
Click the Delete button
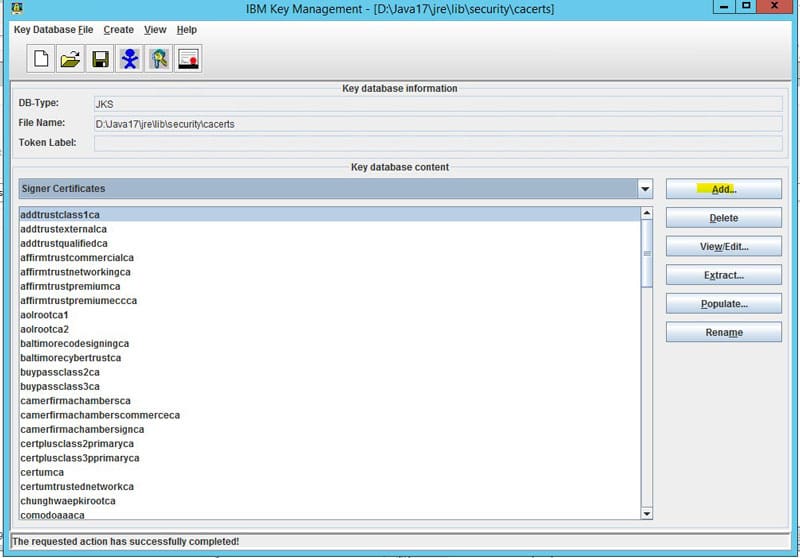[723, 218]
